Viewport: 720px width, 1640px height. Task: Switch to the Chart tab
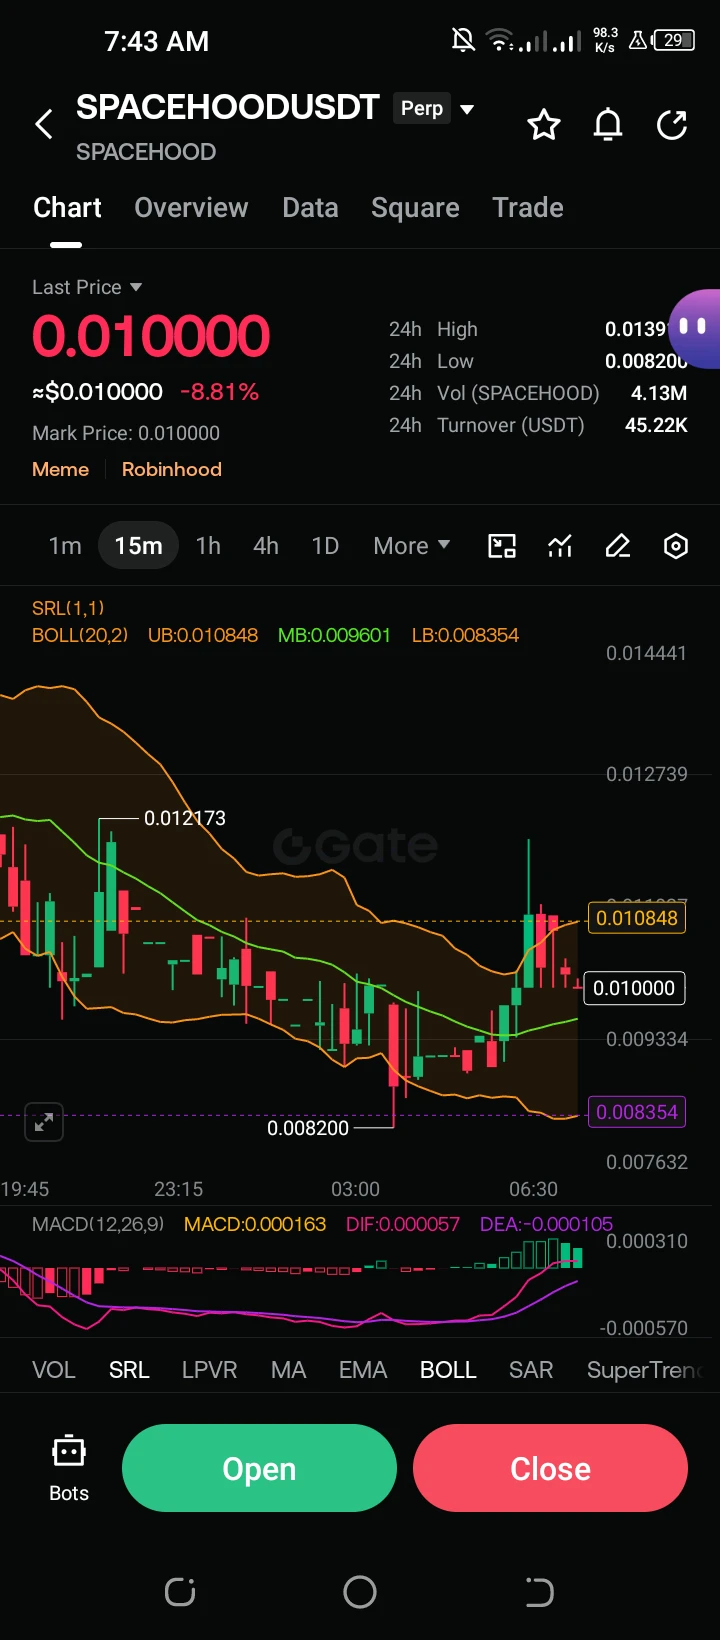click(67, 208)
